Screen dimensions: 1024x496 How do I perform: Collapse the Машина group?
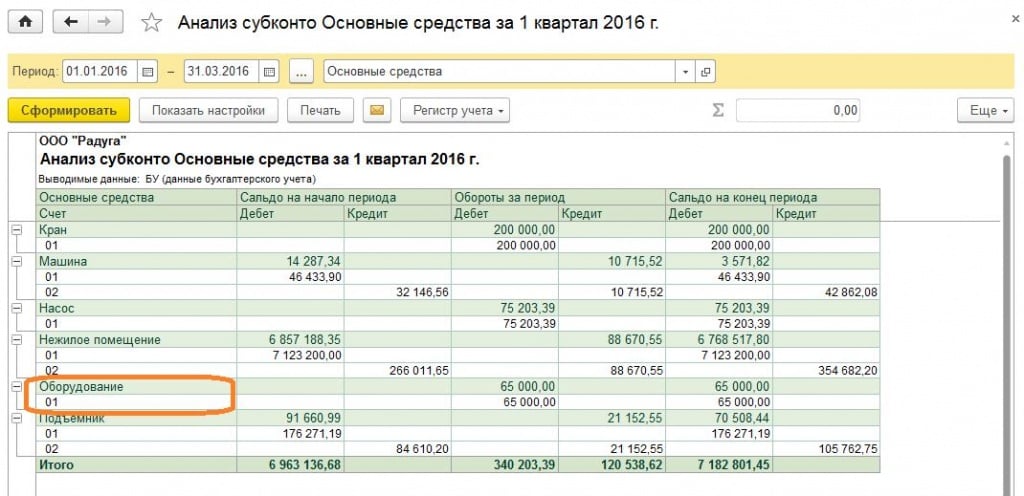pos(16,261)
